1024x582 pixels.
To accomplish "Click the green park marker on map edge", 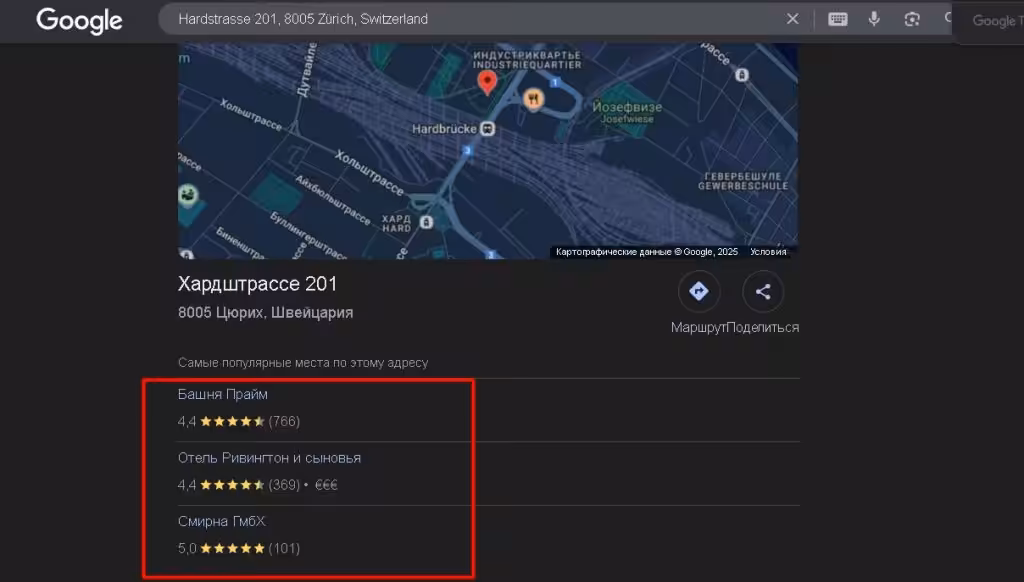I will point(188,195).
